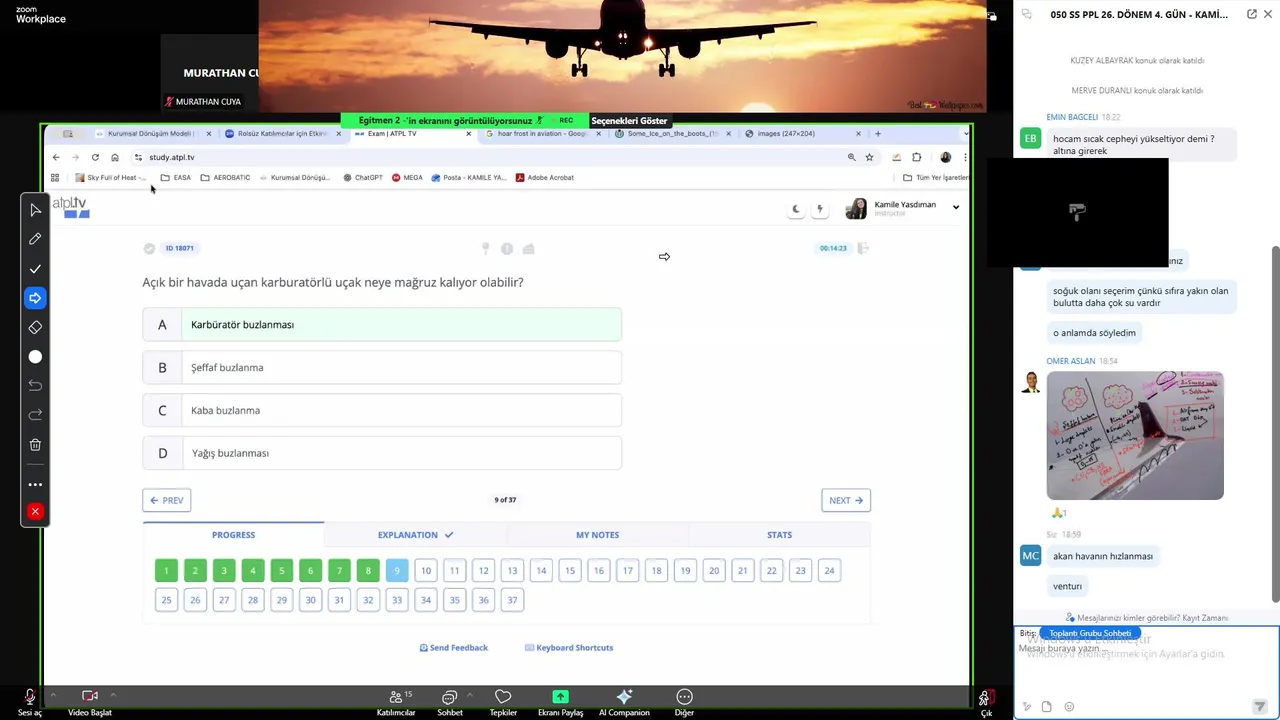Click the question ID 18071 badge

180,248
